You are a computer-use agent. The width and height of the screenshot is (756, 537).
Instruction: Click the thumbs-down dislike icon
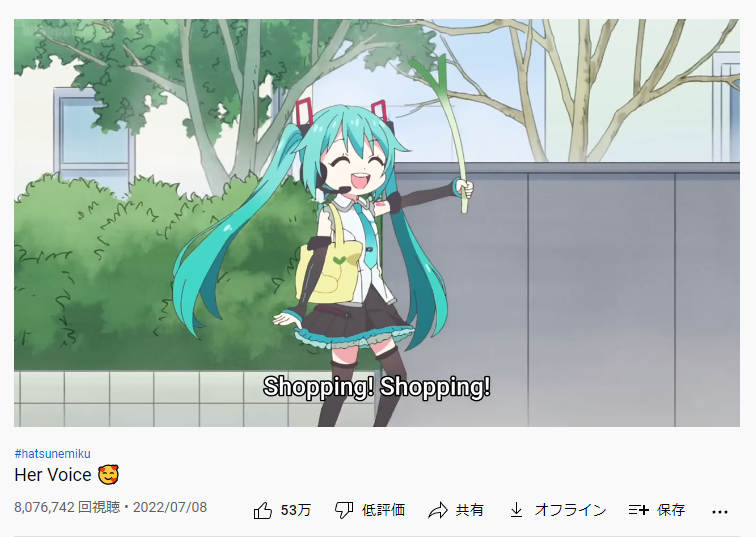(x=344, y=510)
